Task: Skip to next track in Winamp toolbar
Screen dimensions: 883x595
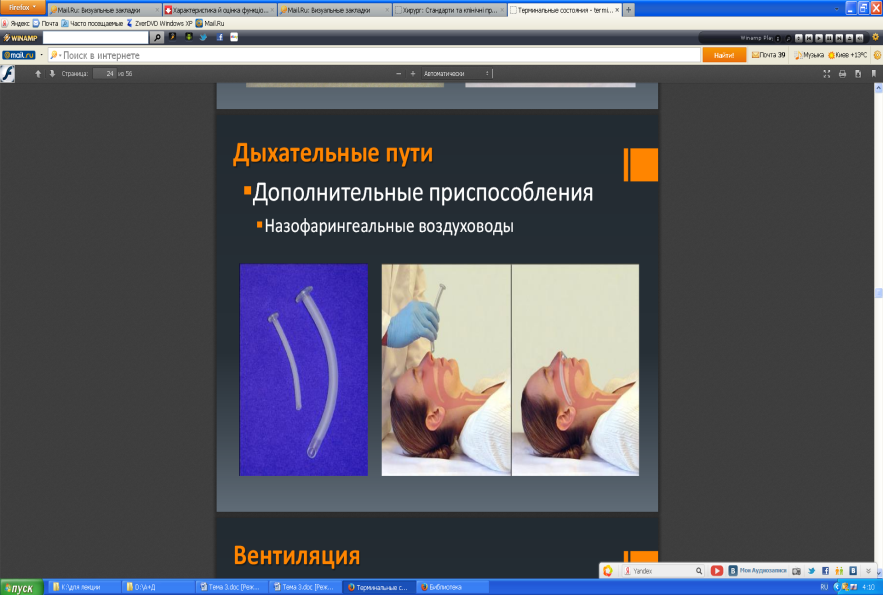Action: [x=839, y=38]
